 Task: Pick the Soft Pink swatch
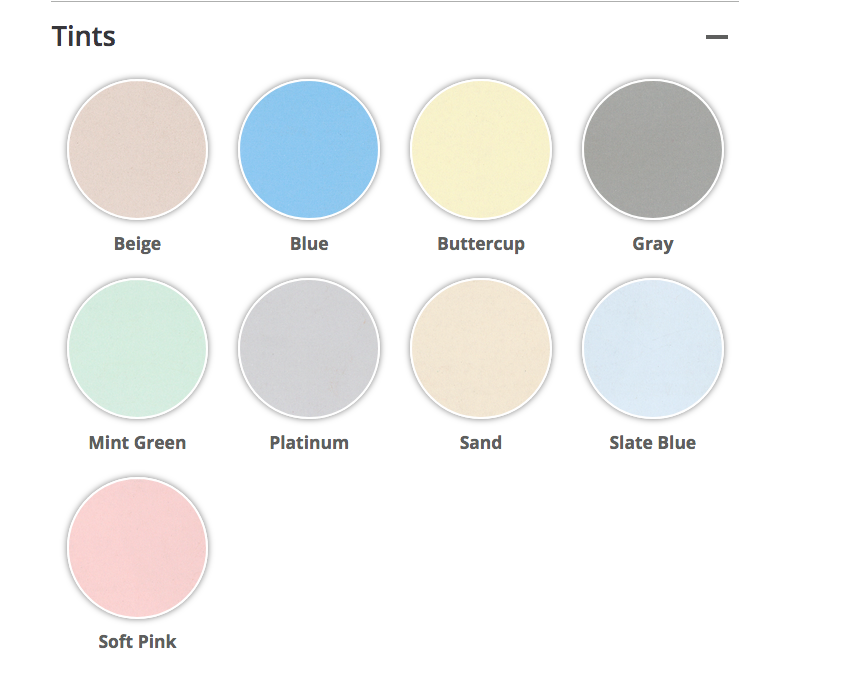coord(137,547)
